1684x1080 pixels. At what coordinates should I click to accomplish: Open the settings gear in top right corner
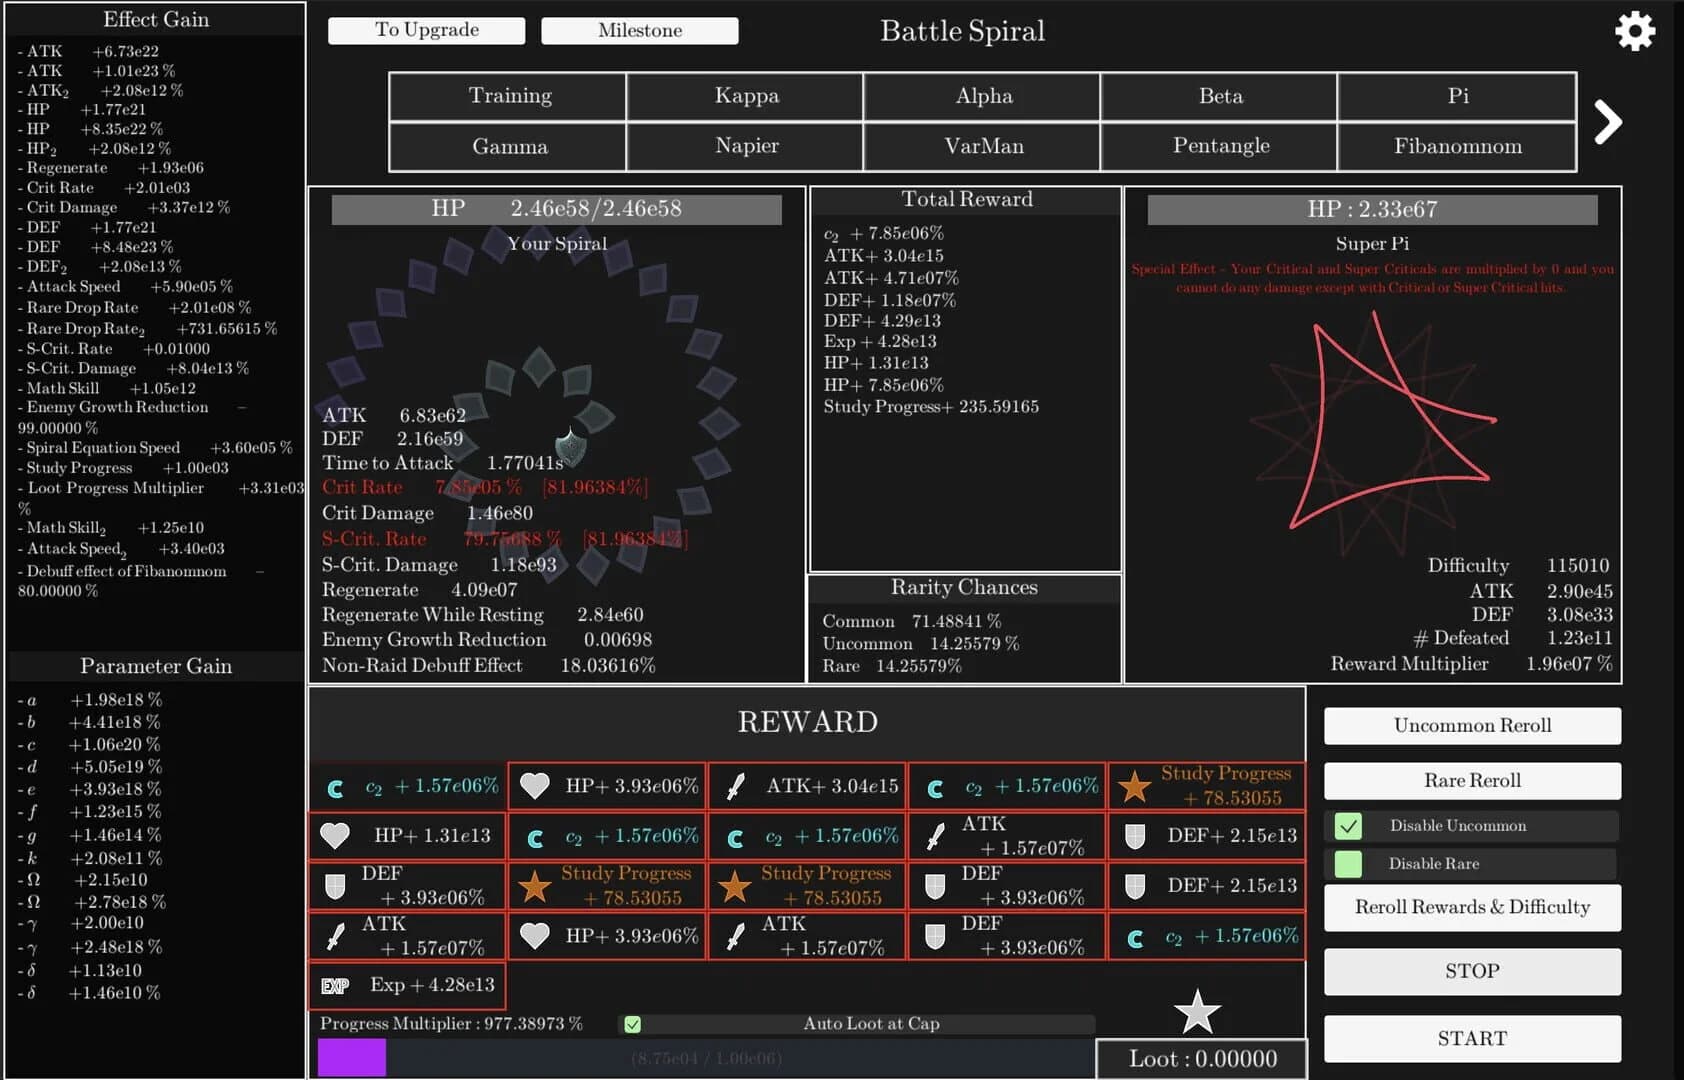click(x=1635, y=31)
